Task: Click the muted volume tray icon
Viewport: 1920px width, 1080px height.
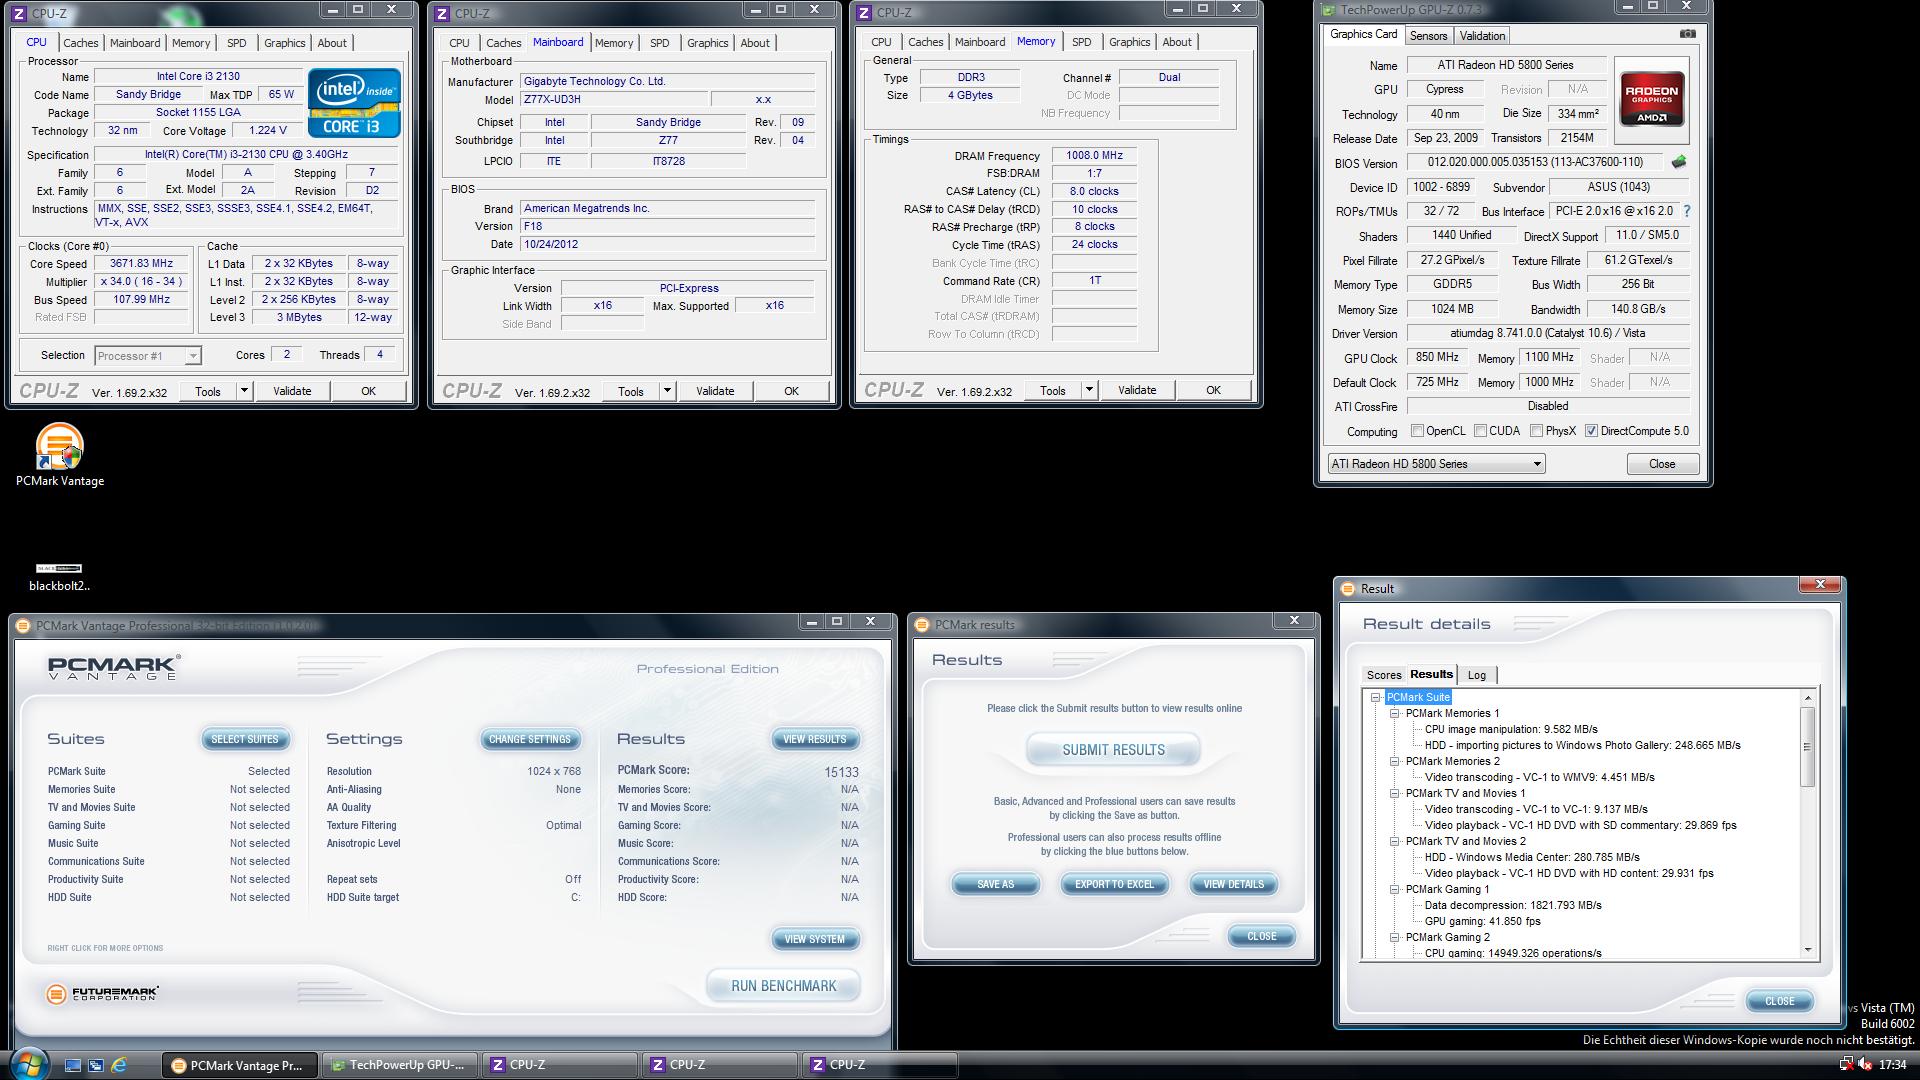Action: click(1865, 1065)
